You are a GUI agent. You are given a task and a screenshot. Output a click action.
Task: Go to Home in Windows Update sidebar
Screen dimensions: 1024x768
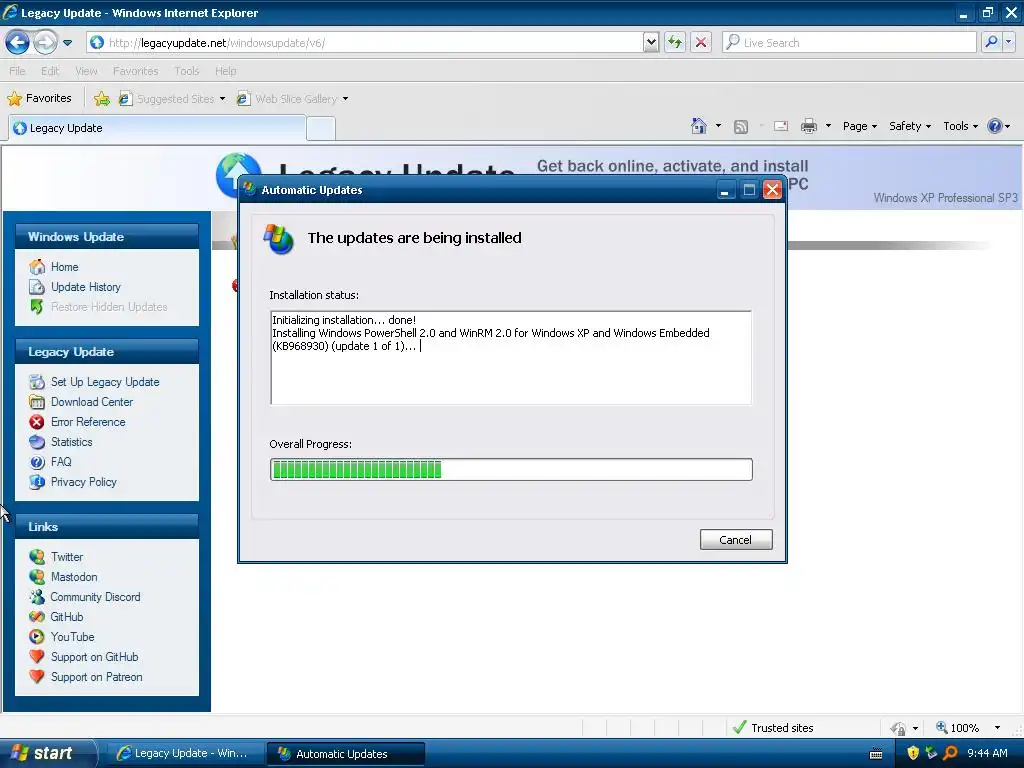(65, 267)
